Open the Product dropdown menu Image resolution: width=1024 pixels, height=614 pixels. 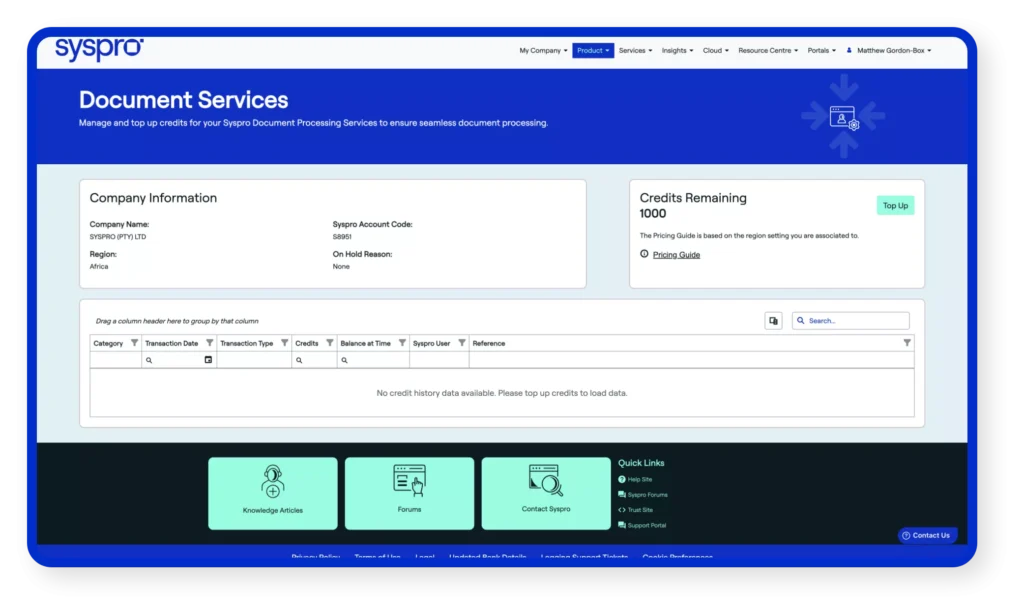[593, 50]
